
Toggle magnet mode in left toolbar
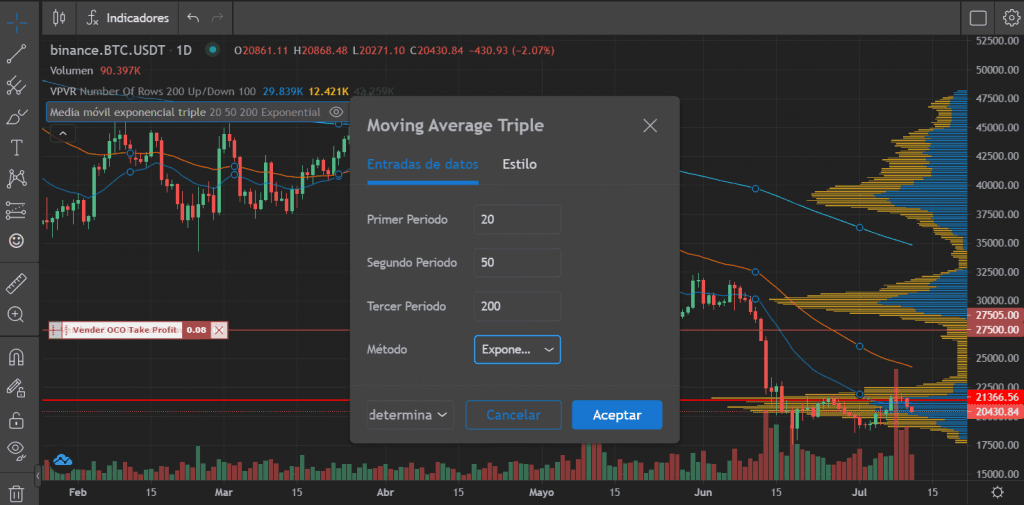point(17,356)
